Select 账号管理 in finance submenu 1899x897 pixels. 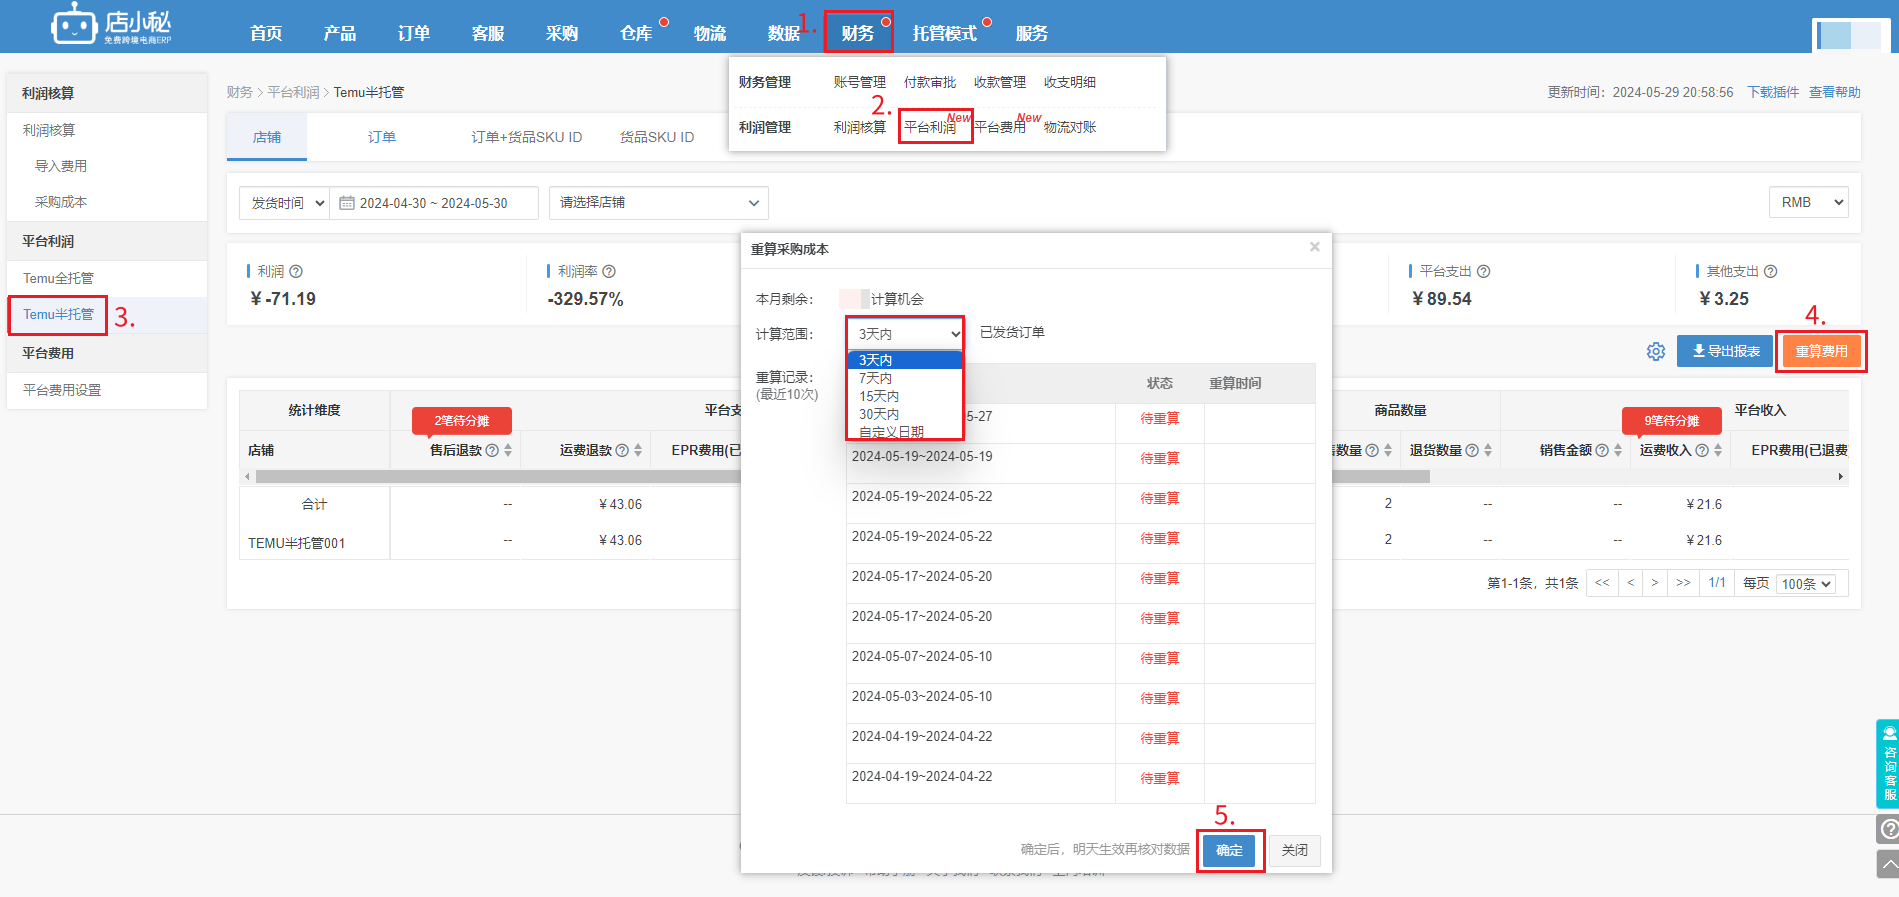[860, 82]
